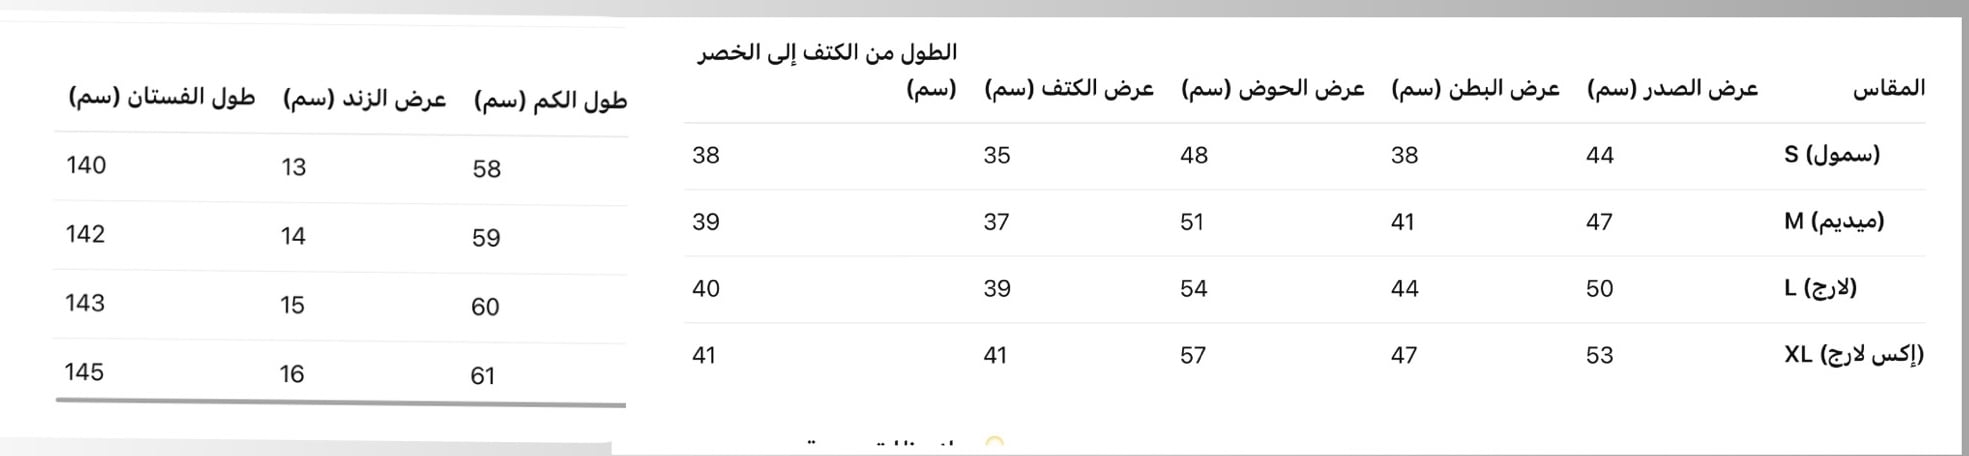Click the عرض الحوض (سم) column header
This screenshot has height=456, width=1969.
(1272, 89)
